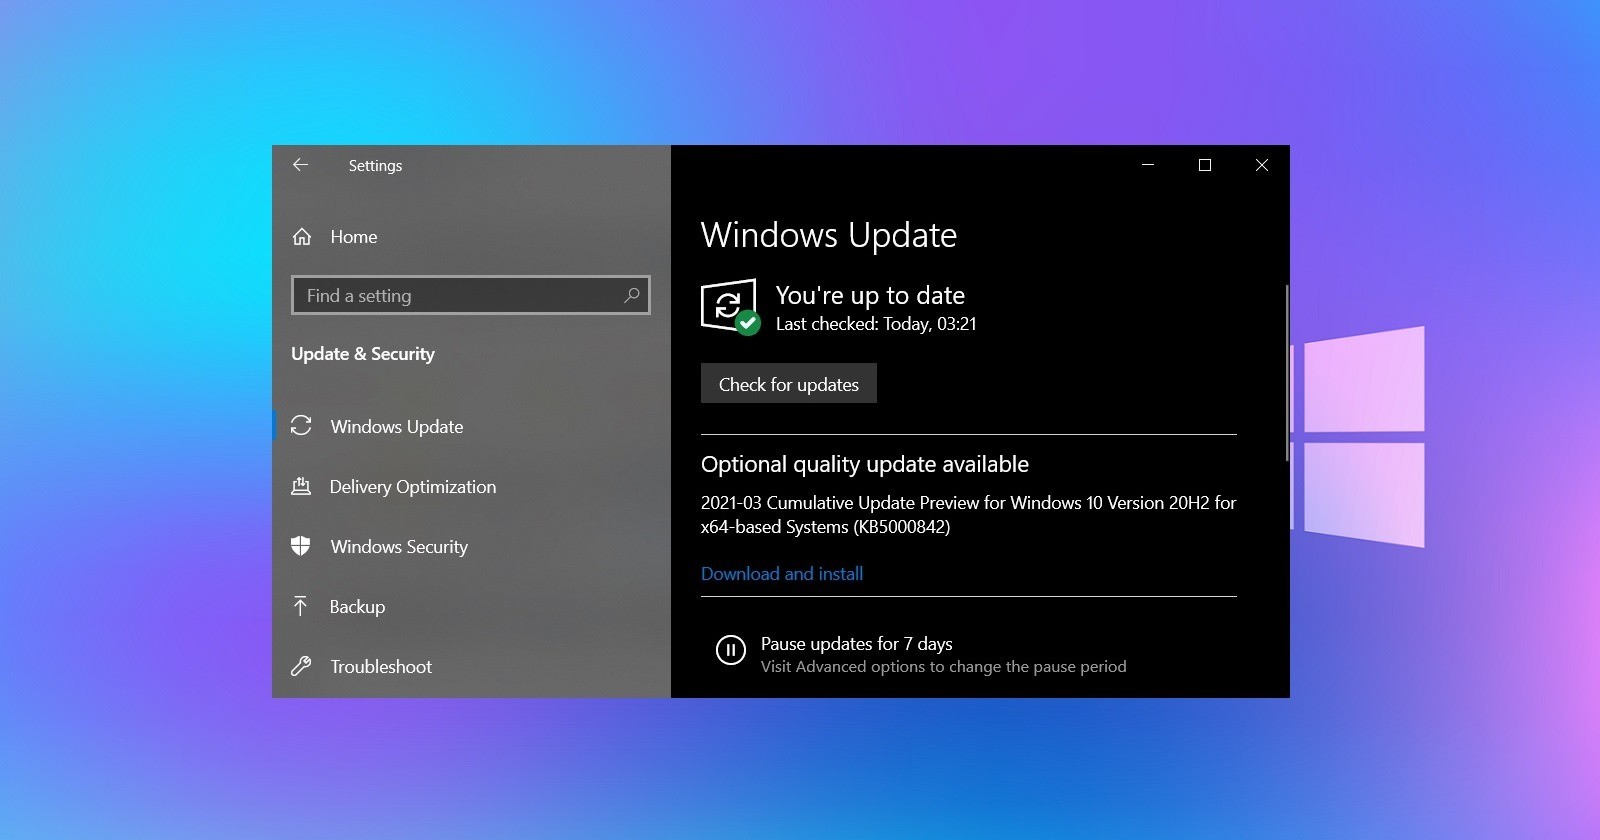Click the "You're up to date" text
1600x840 pixels.
(870, 295)
